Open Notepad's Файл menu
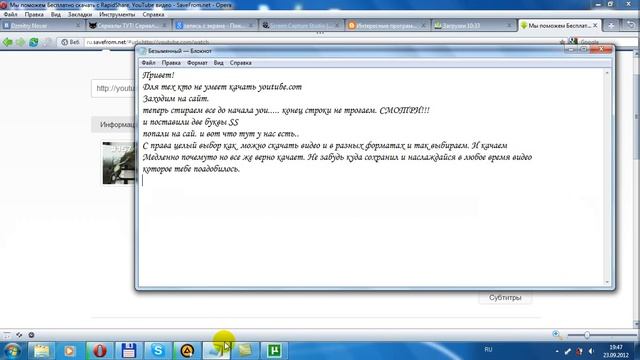This screenshot has height=360, width=640. 148,63
